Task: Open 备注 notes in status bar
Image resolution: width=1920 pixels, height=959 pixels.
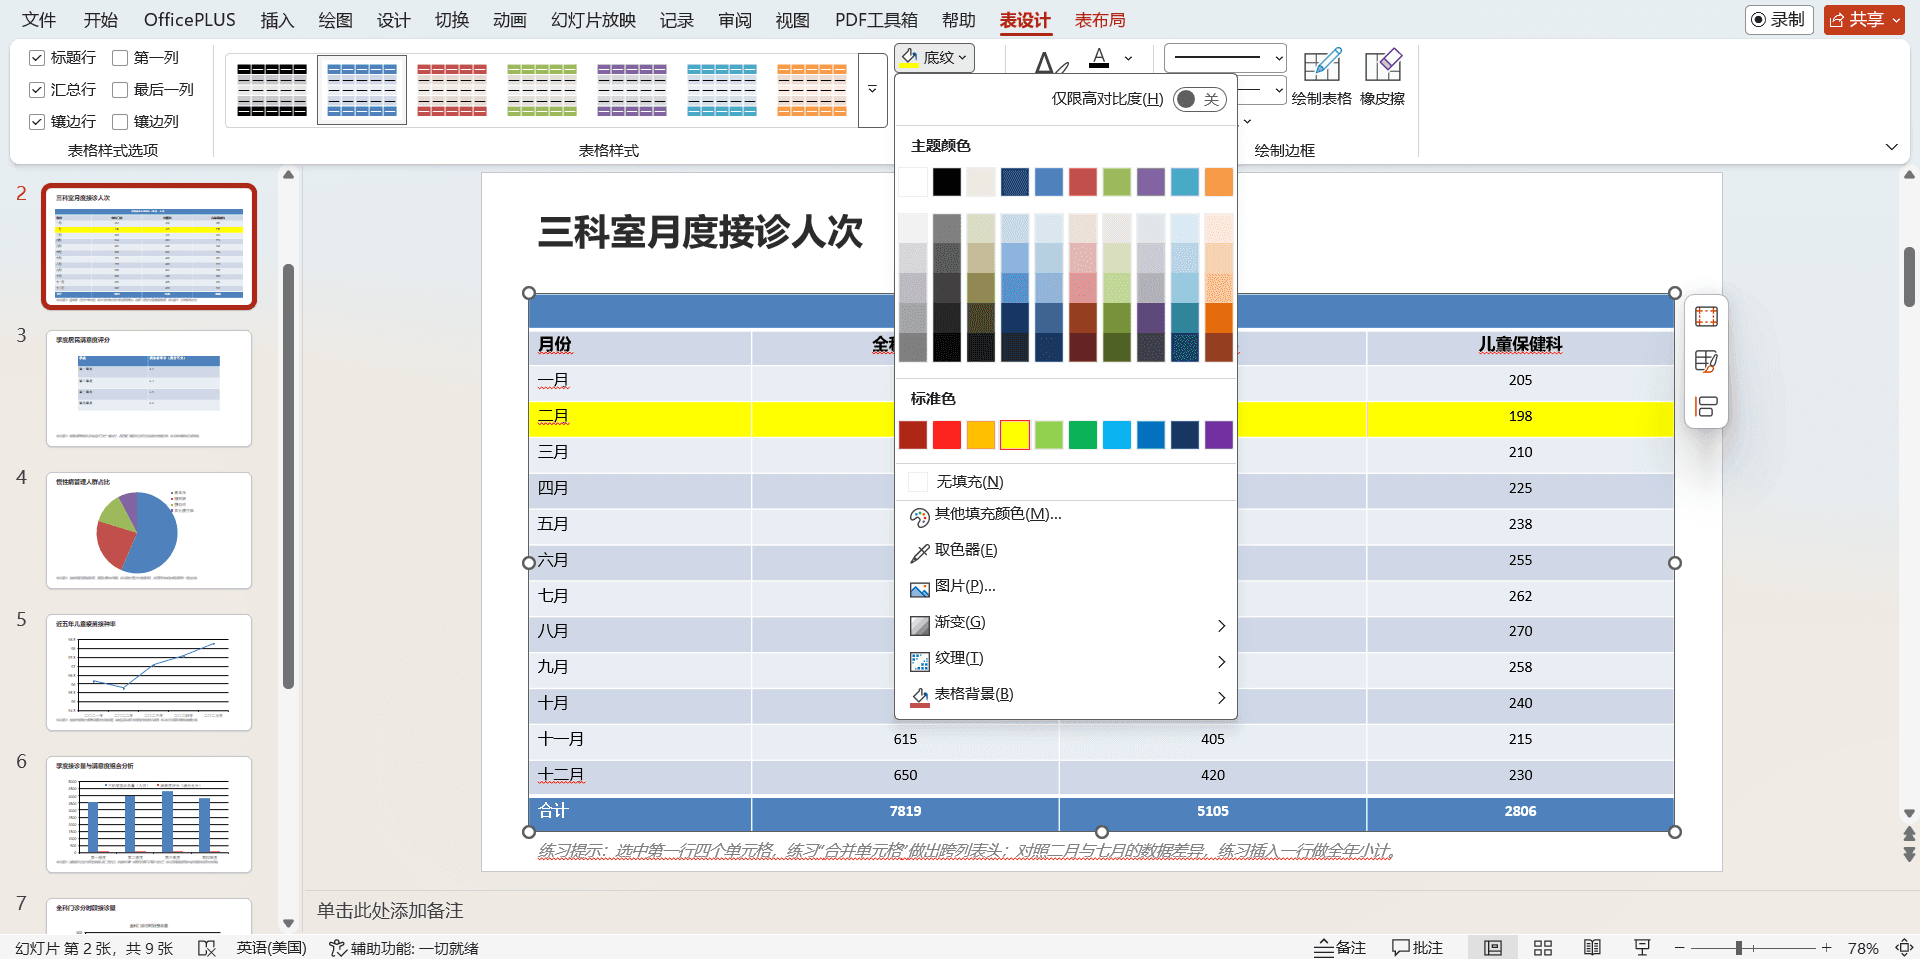Action: click(x=1340, y=948)
